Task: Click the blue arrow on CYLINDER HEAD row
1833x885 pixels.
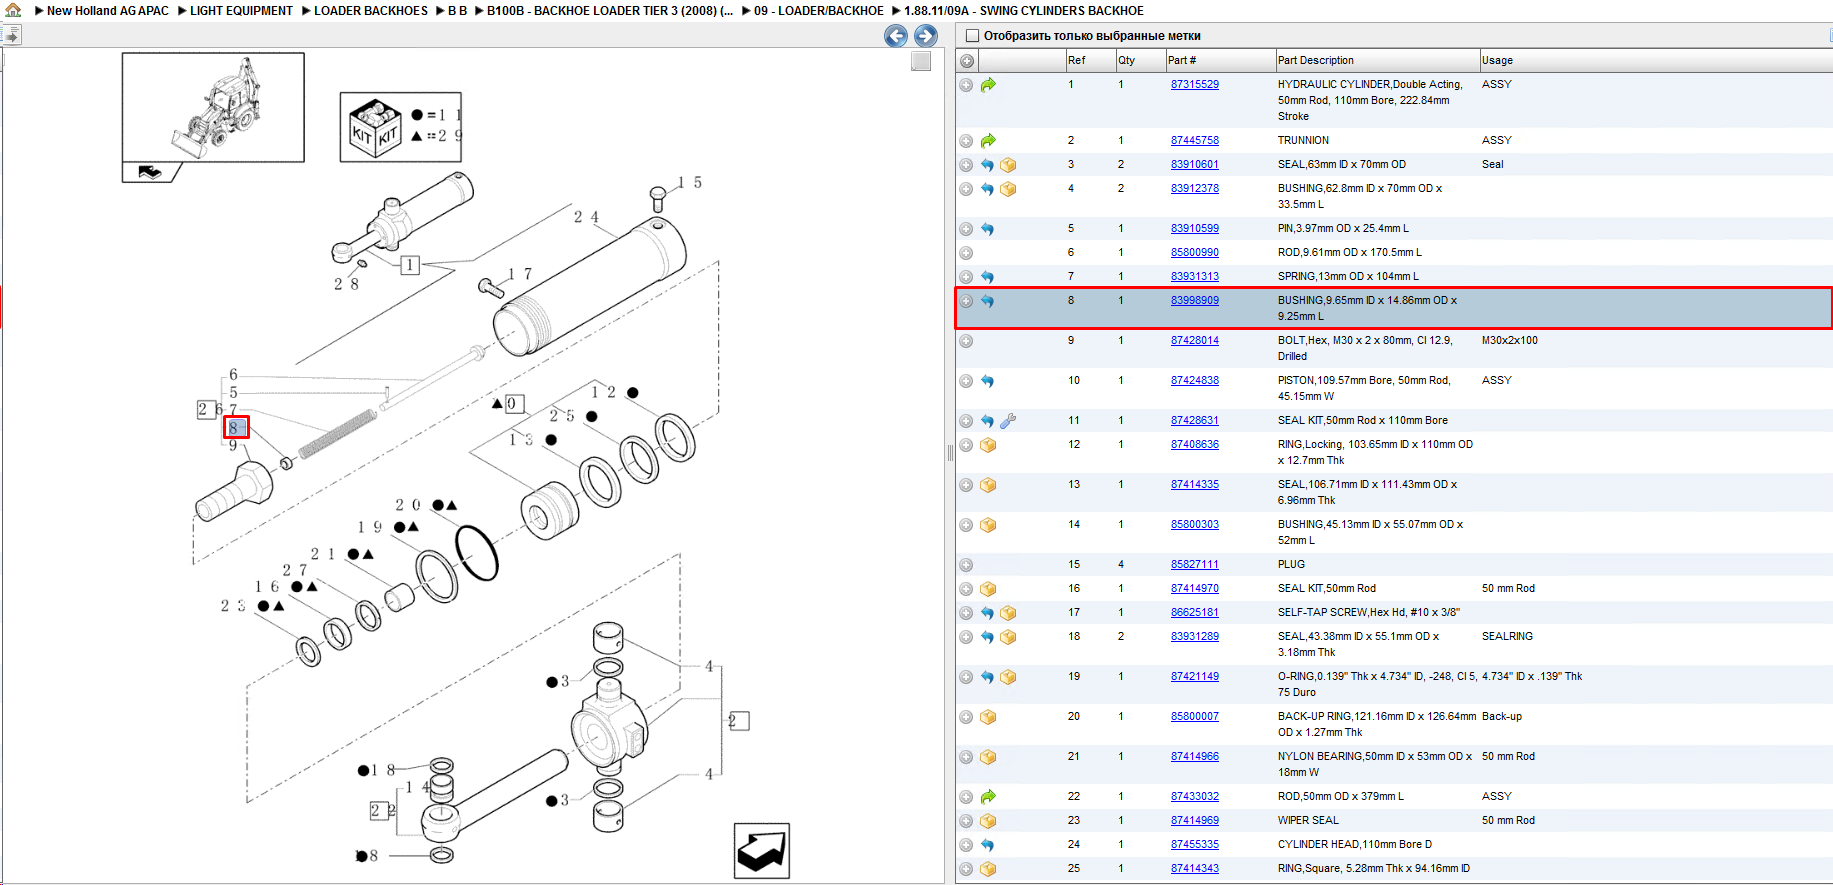Action: tap(988, 845)
